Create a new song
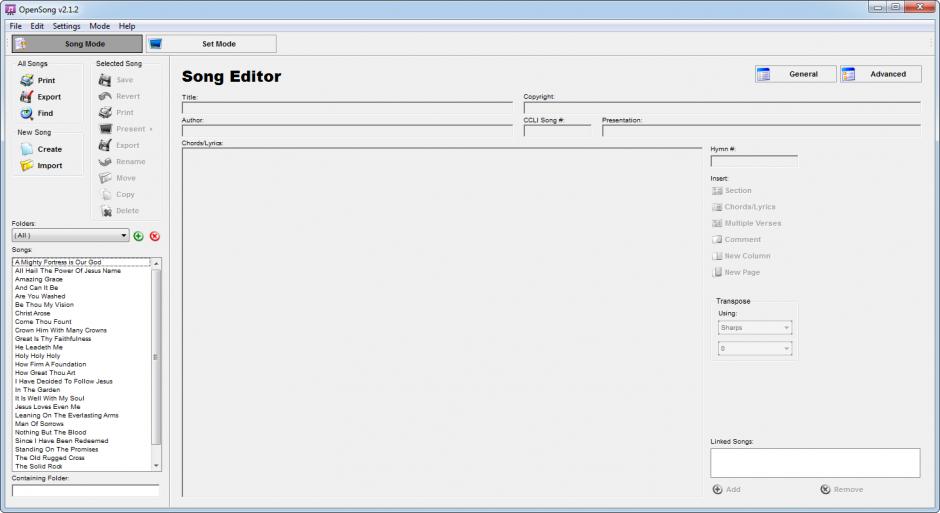This screenshot has height=513, width=940. point(41,149)
